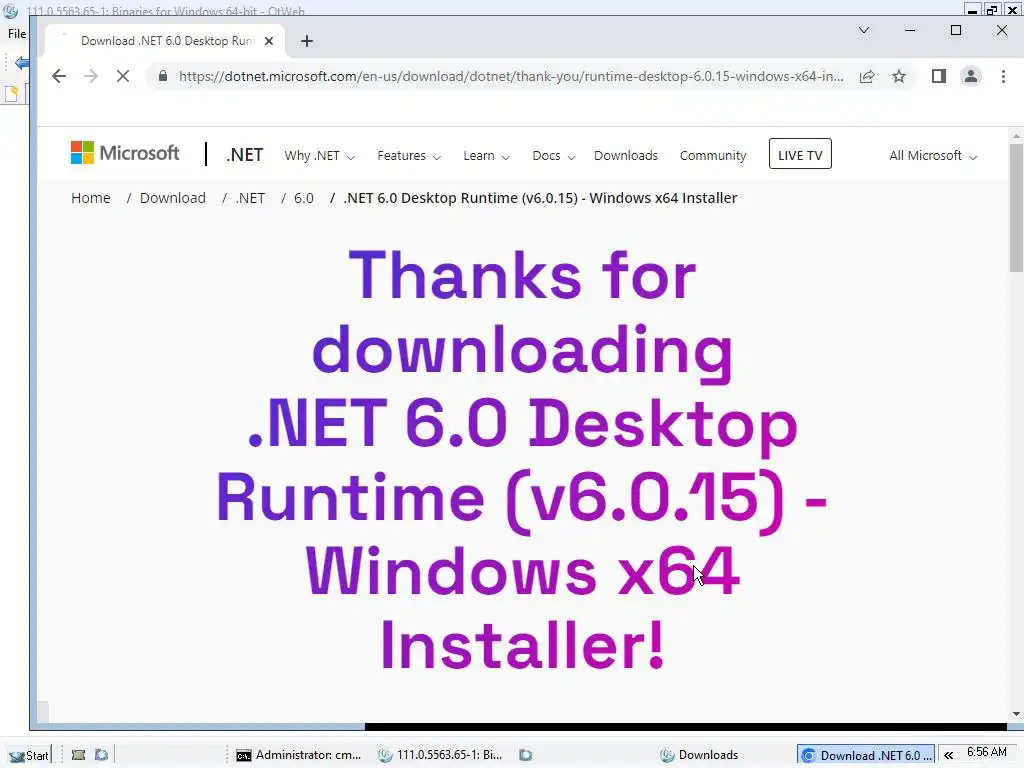Click the greyed-out forward navigation arrow

click(x=91, y=76)
